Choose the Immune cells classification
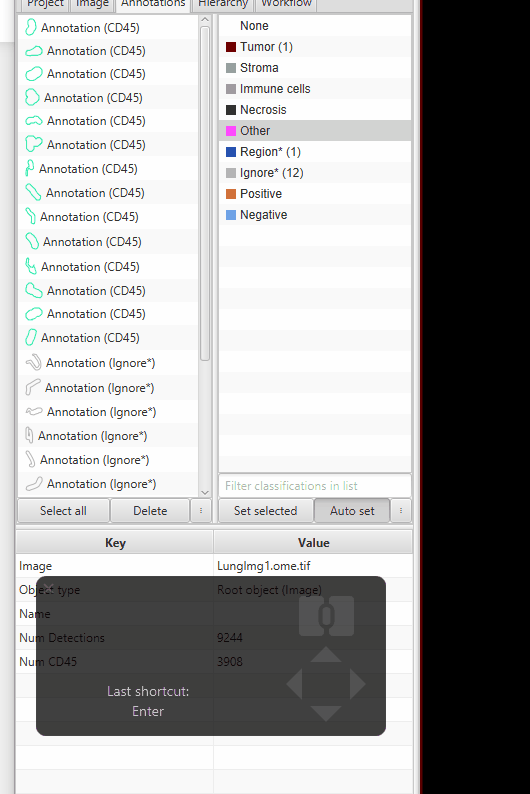The image size is (530, 794). coord(315,89)
